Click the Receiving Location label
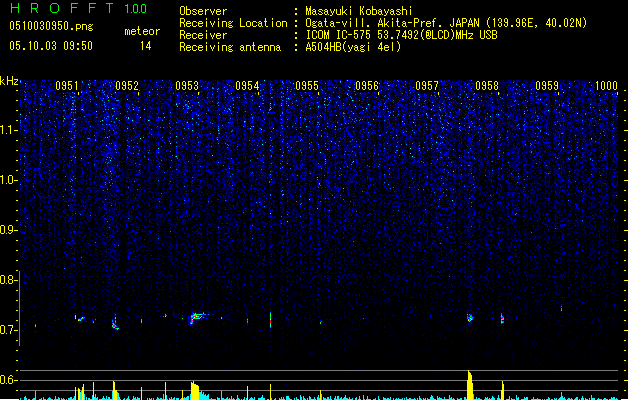The height and width of the screenshot is (400, 629). [x=233, y=23]
